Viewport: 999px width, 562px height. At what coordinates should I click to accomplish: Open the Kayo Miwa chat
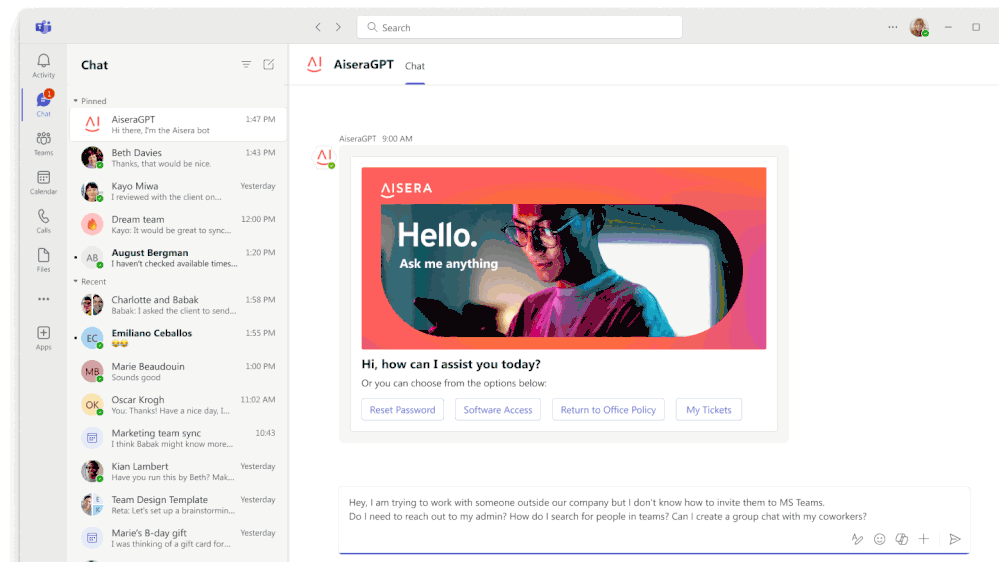pos(178,191)
